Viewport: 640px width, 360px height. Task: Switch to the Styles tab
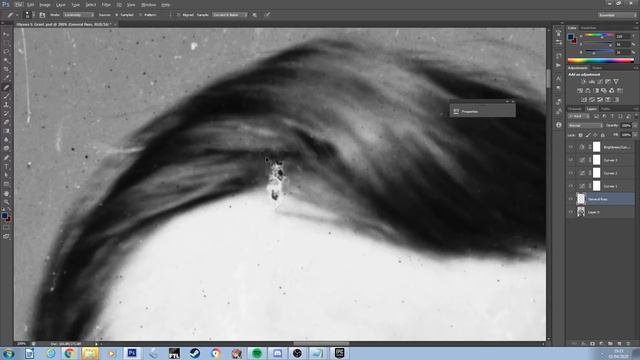(597, 68)
